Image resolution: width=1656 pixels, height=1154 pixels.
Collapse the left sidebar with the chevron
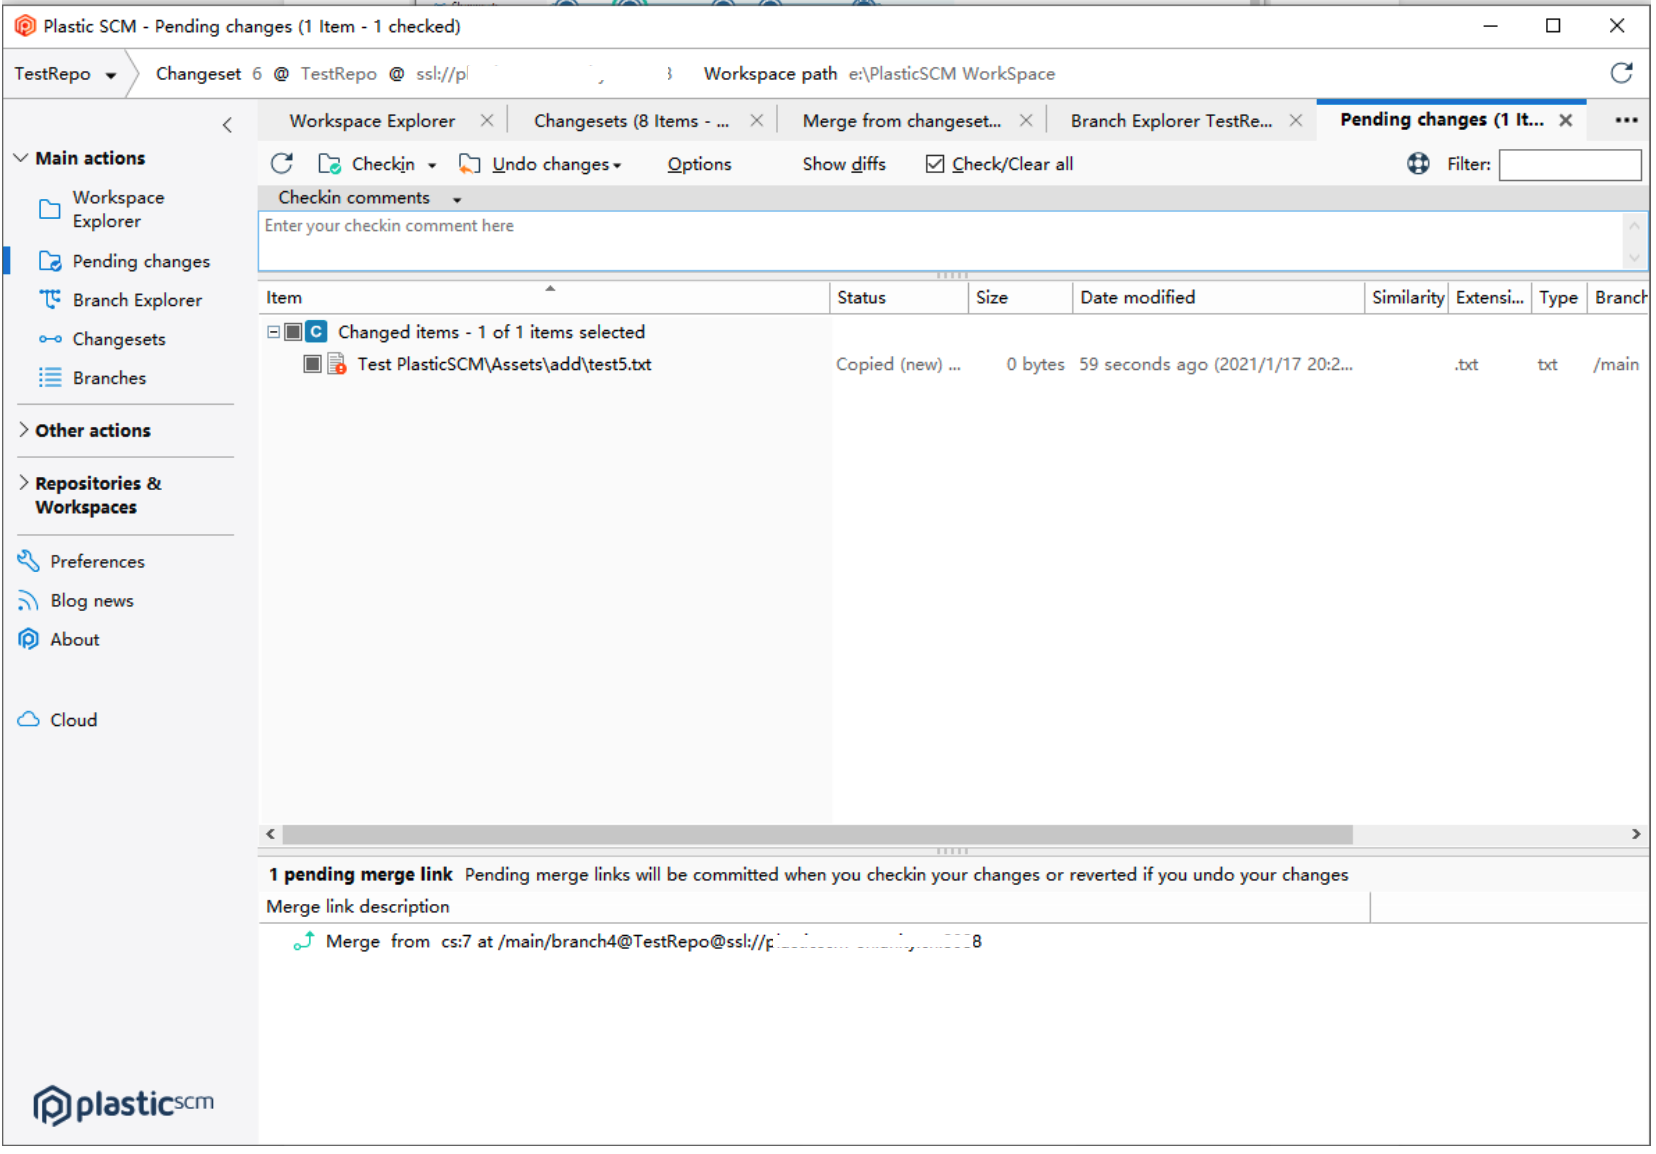point(227,125)
